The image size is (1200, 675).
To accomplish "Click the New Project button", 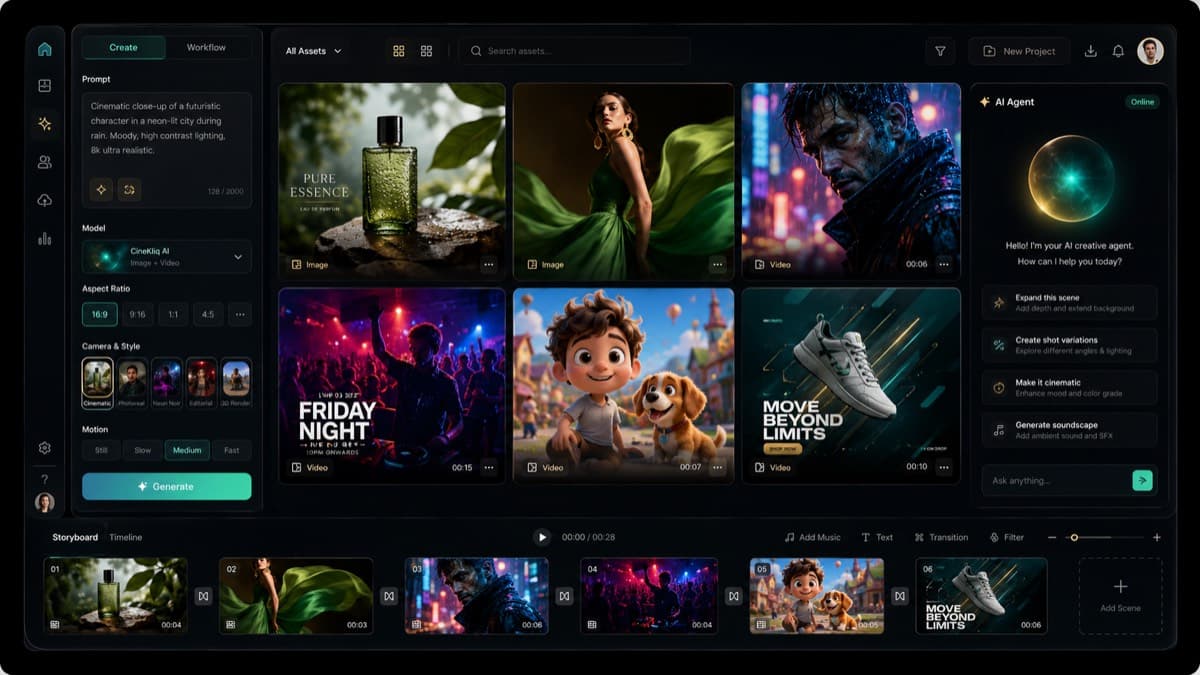I will [1019, 51].
